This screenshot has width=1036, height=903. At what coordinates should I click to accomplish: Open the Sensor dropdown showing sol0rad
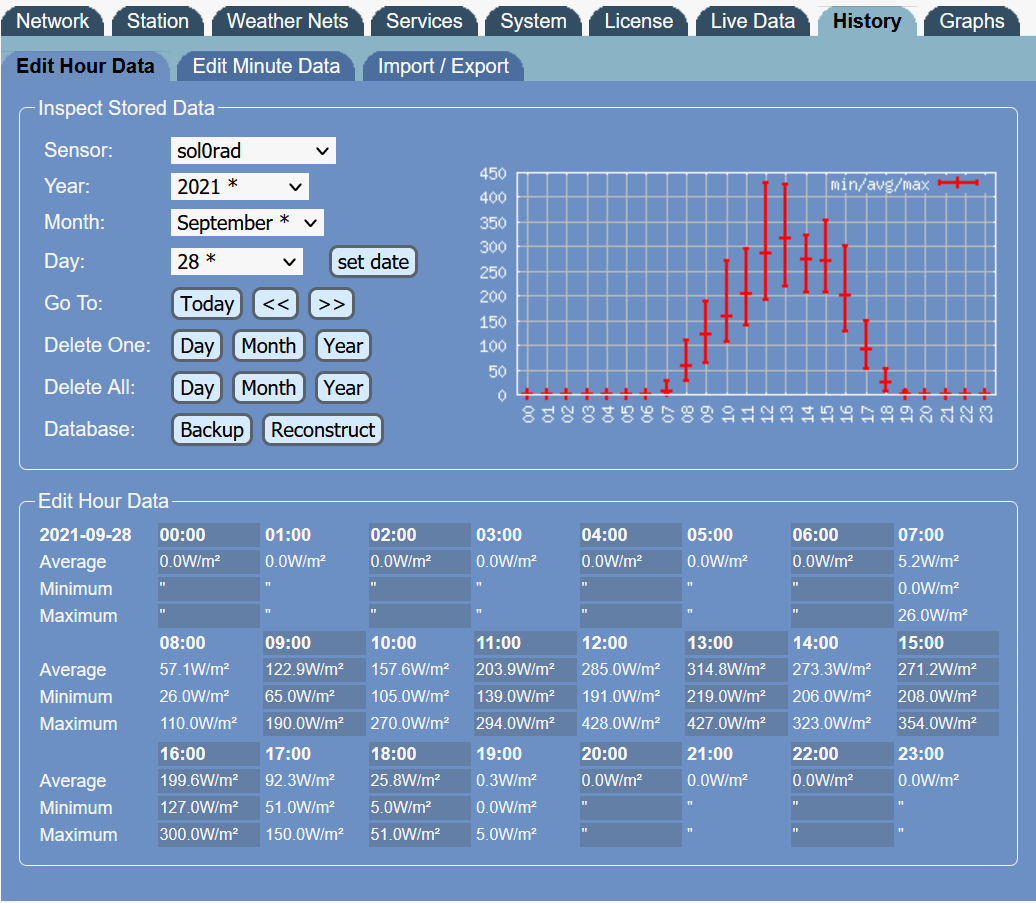point(253,151)
